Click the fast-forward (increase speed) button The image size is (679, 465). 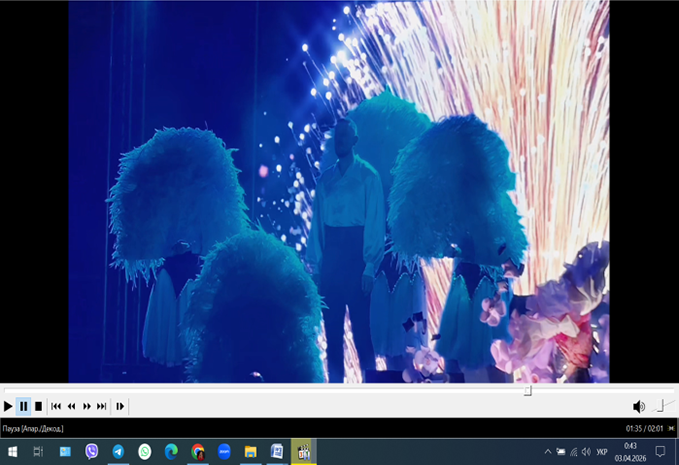click(x=87, y=406)
